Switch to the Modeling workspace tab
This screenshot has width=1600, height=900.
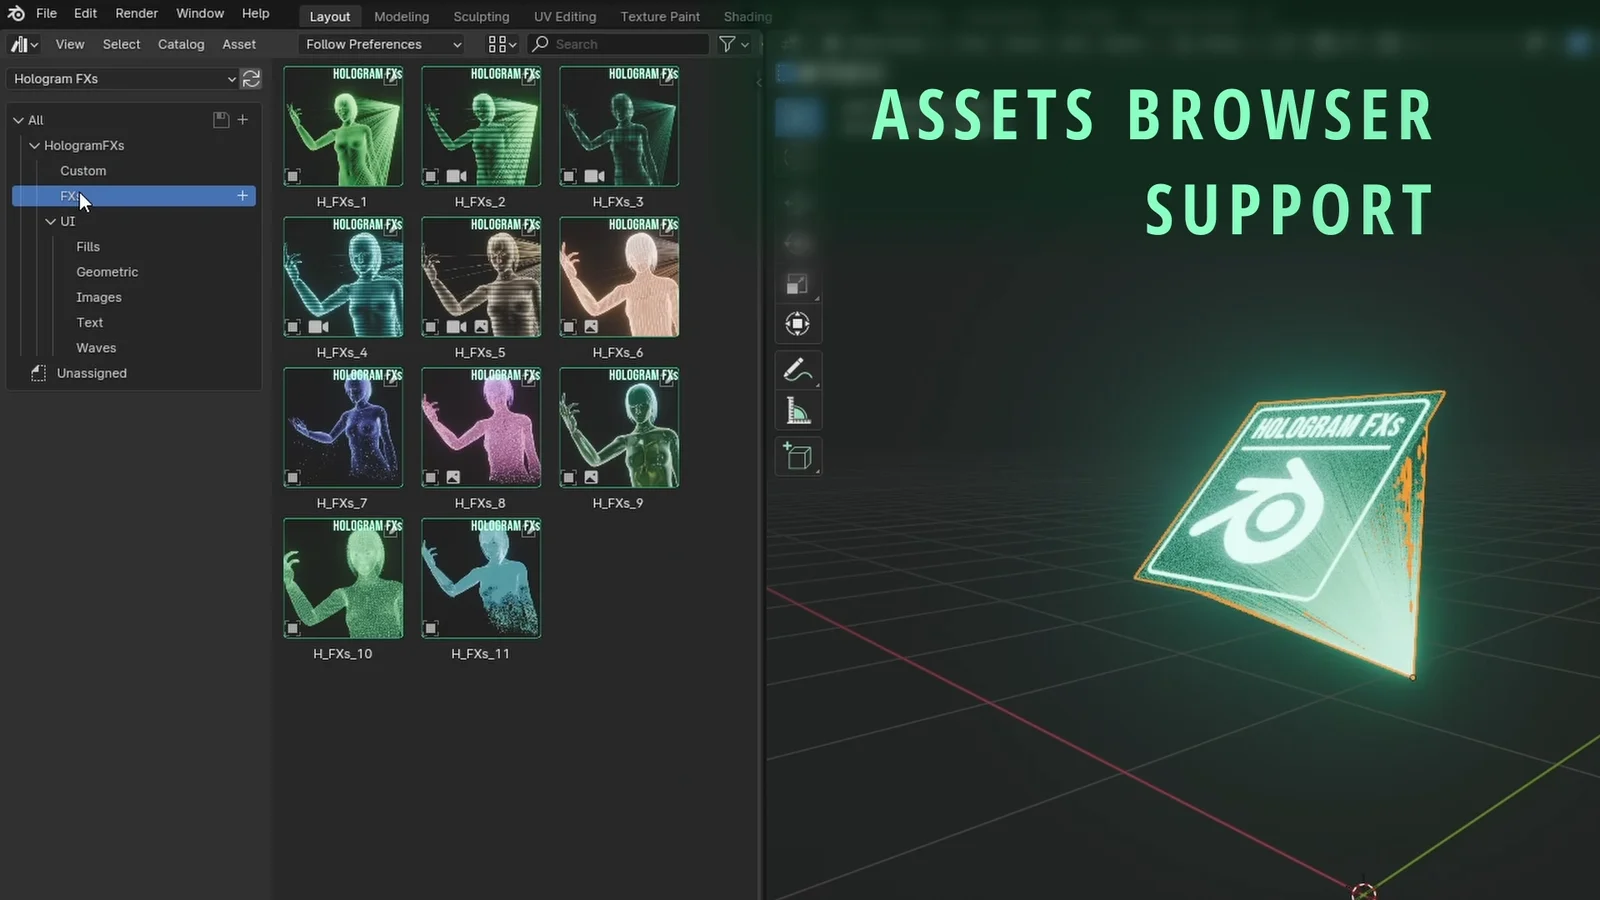pyautogui.click(x=401, y=16)
